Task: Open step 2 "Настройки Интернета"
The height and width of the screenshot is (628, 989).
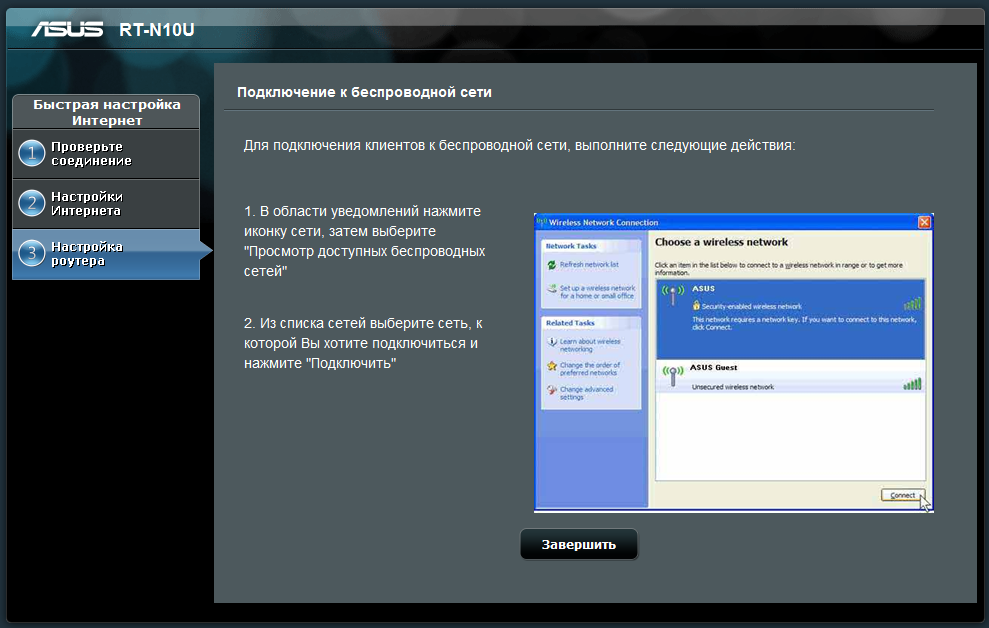Action: (106, 204)
